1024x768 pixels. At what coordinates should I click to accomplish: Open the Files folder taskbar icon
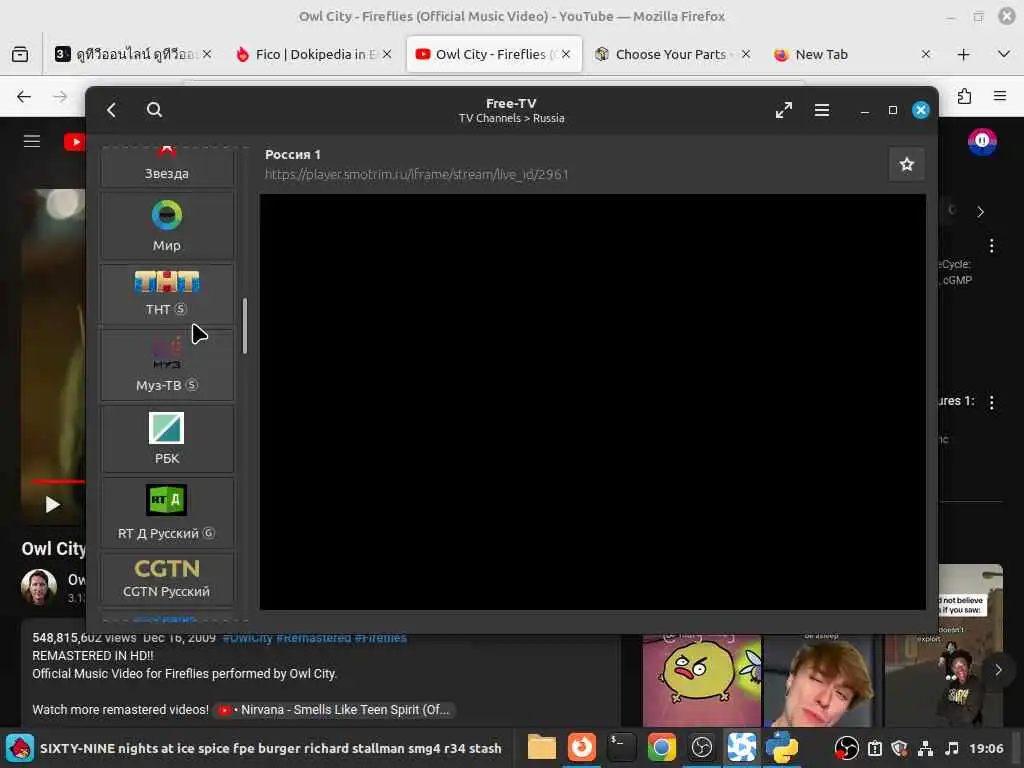pos(541,748)
